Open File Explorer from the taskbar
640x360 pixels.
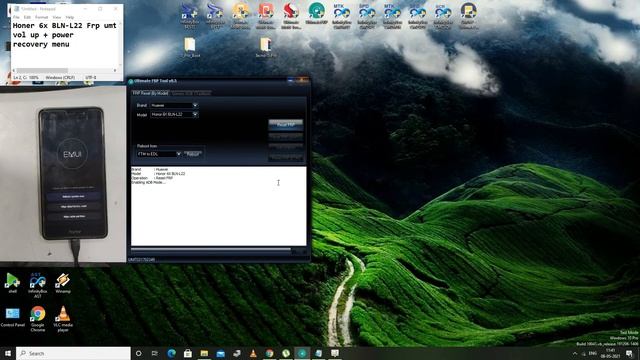pyautogui.click(x=204, y=353)
